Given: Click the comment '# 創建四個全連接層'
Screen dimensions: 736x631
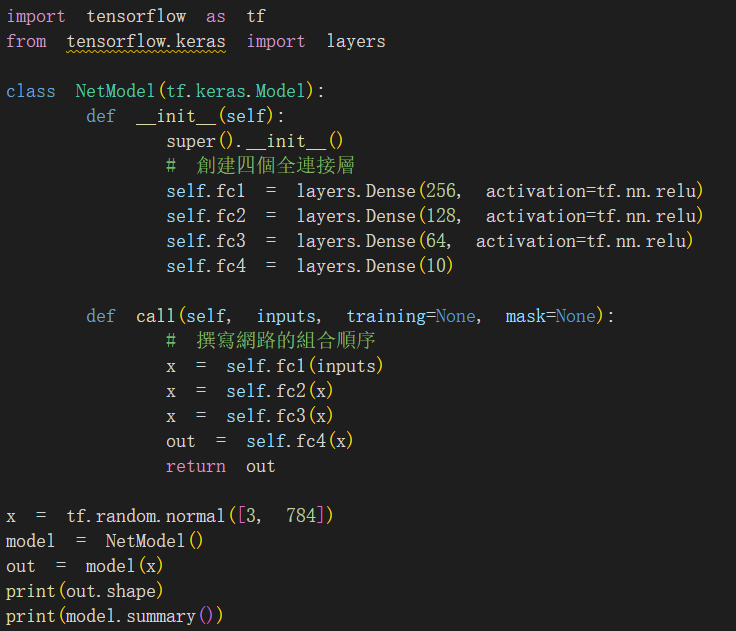Looking at the screenshot, I should click(261, 166).
